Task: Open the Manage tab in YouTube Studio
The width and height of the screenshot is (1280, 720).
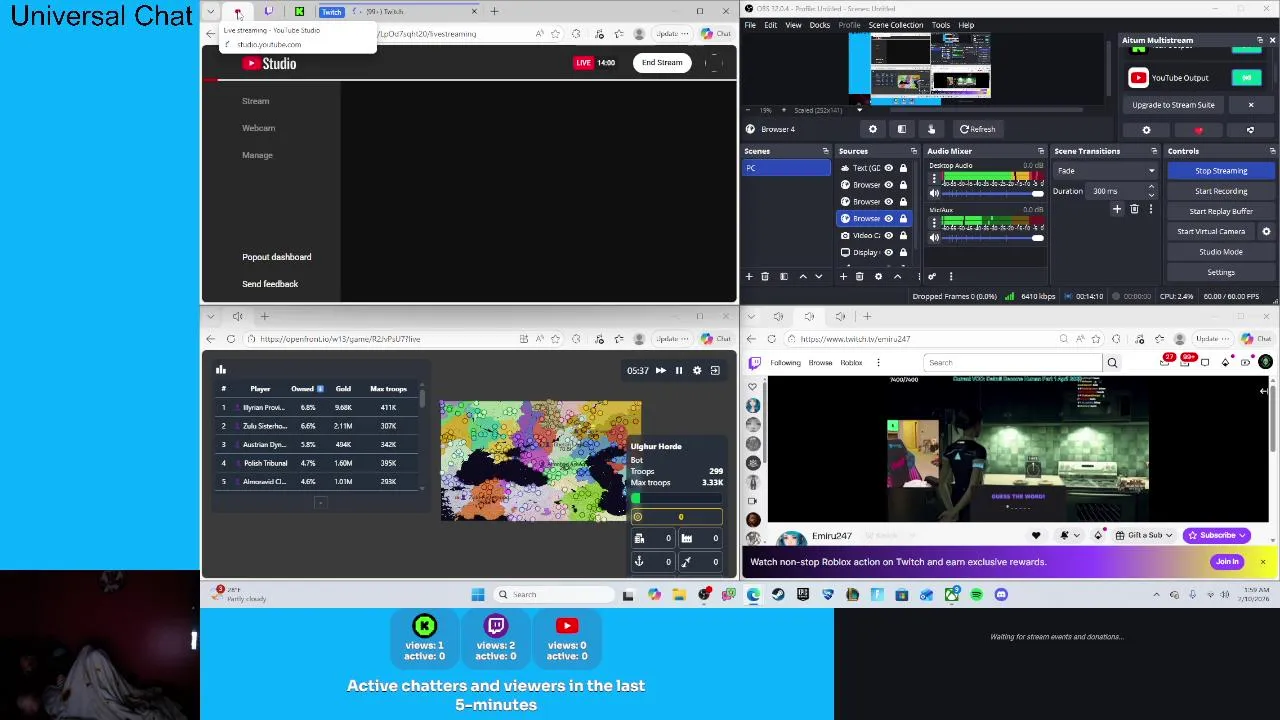Action: pos(257,155)
